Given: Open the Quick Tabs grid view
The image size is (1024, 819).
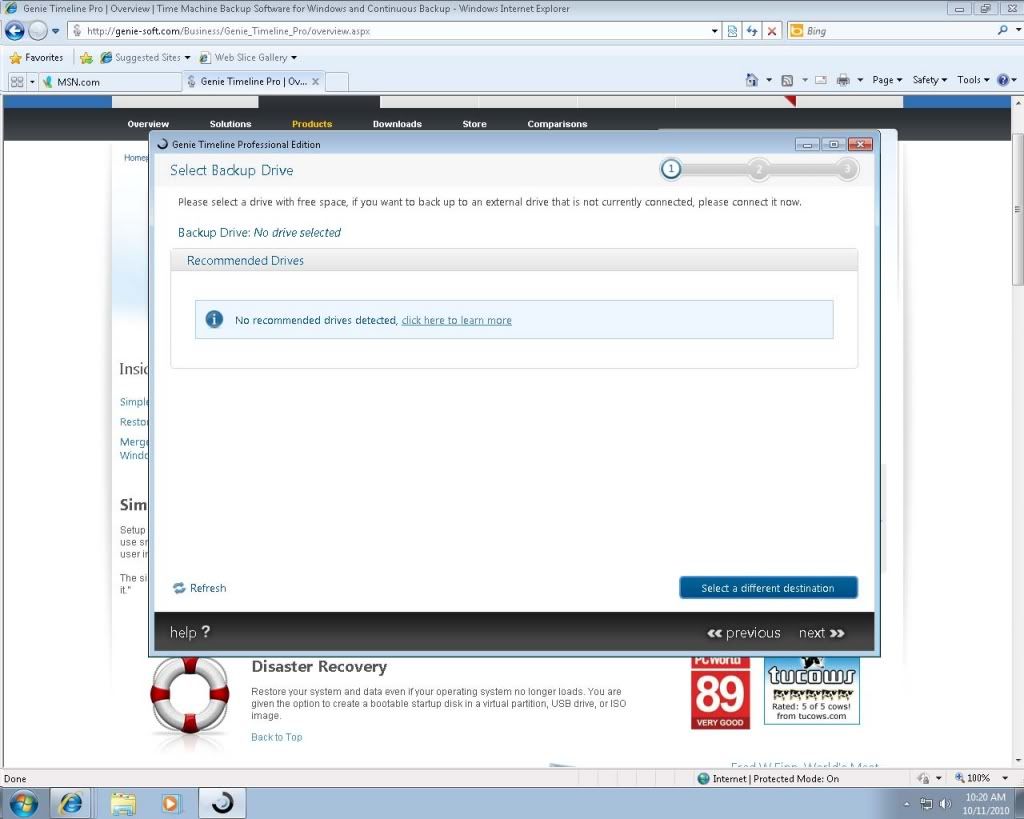Looking at the screenshot, I should tap(17, 82).
